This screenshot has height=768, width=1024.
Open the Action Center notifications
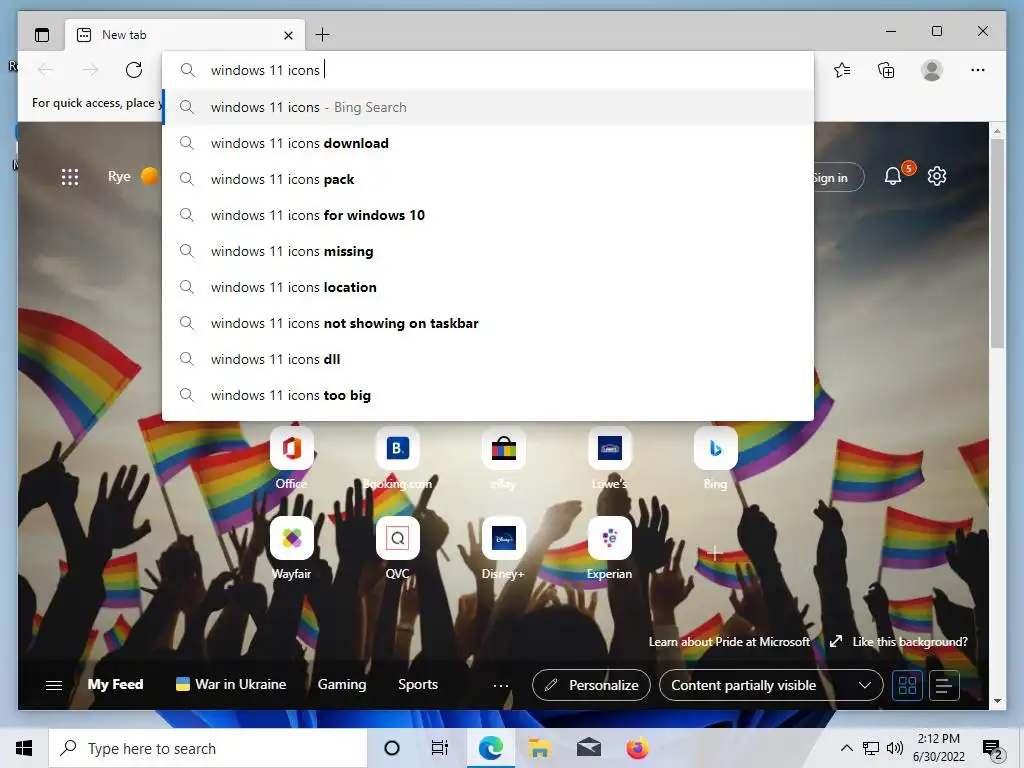coord(992,749)
